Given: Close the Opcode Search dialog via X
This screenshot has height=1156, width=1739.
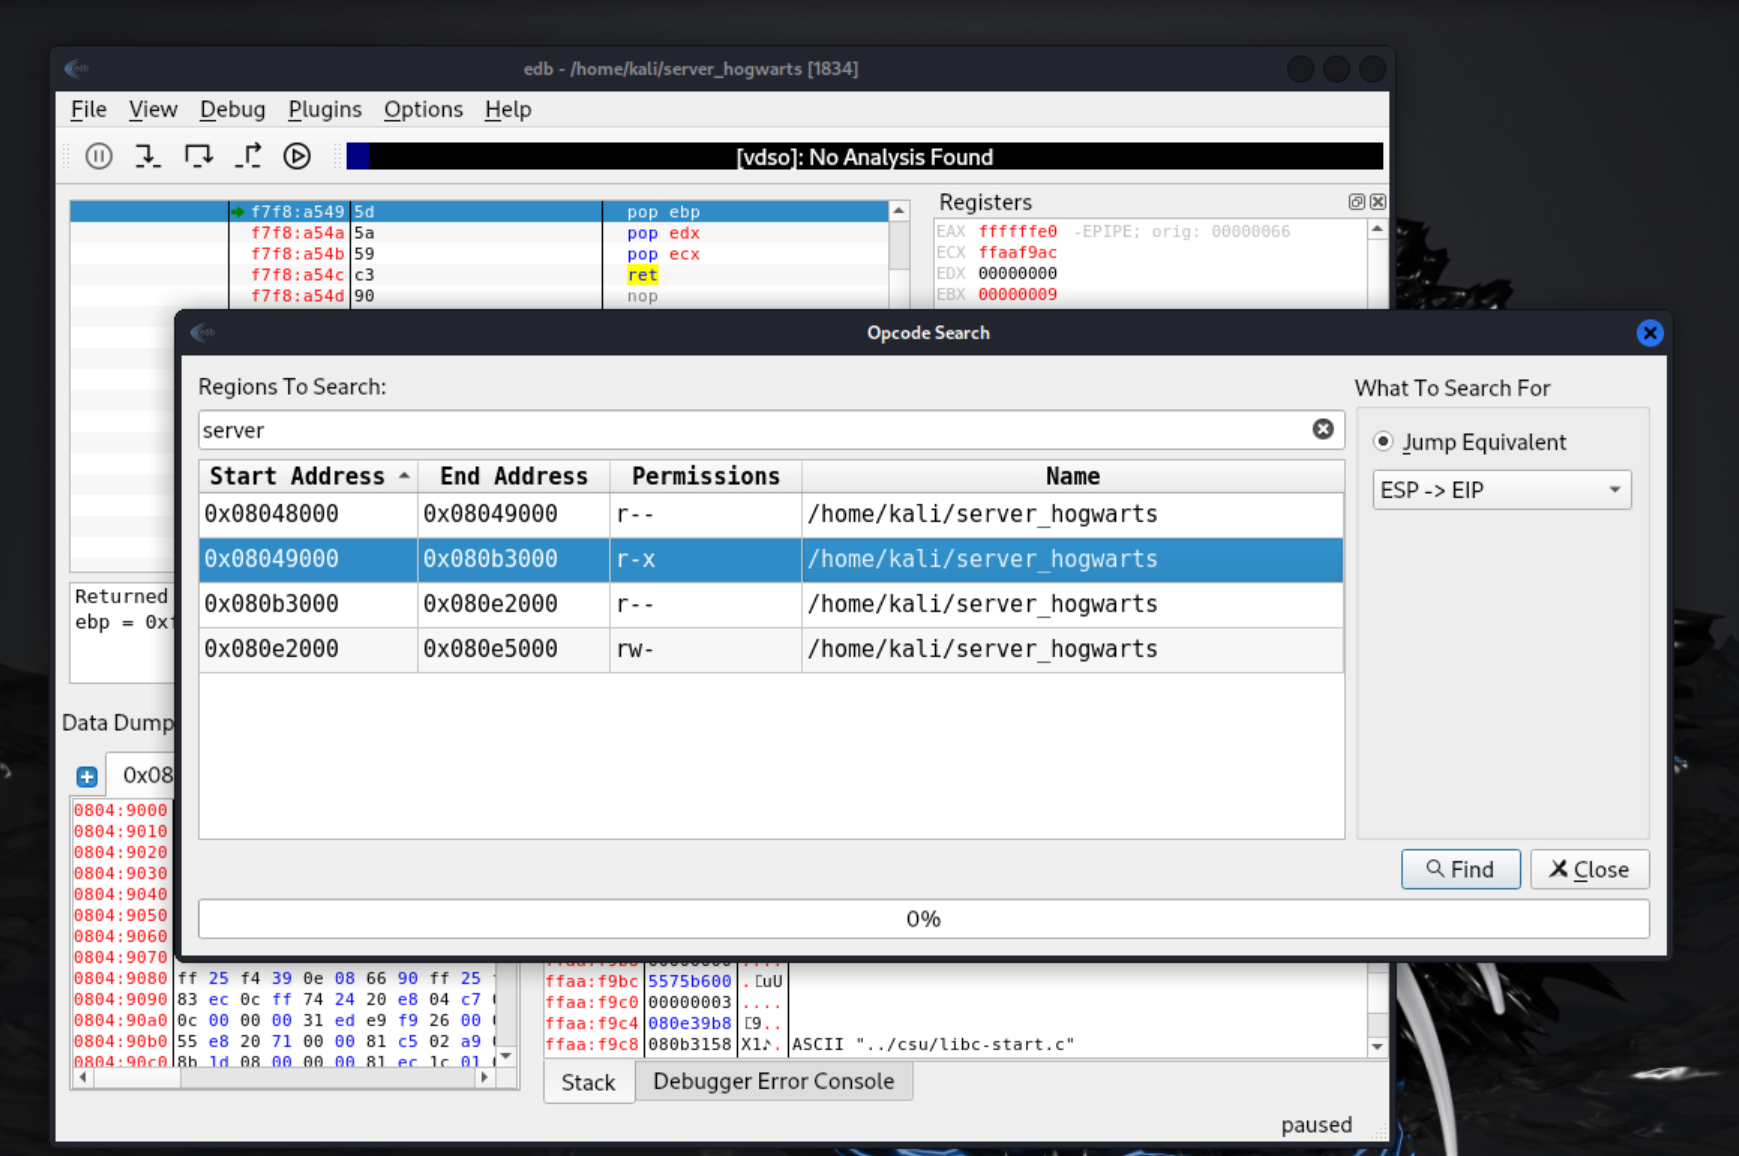Looking at the screenshot, I should (1649, 333).
